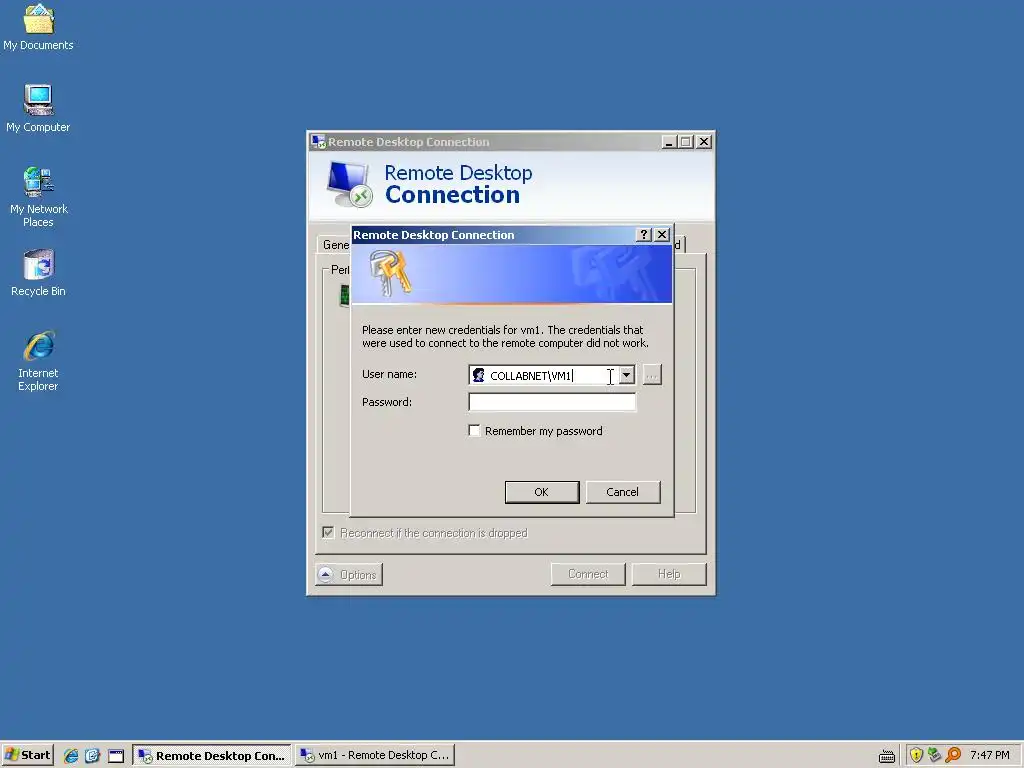Viewport: 1024px width, 768px height.
Task: Click the 7:47 PM clock
Action: coord(989,755)
